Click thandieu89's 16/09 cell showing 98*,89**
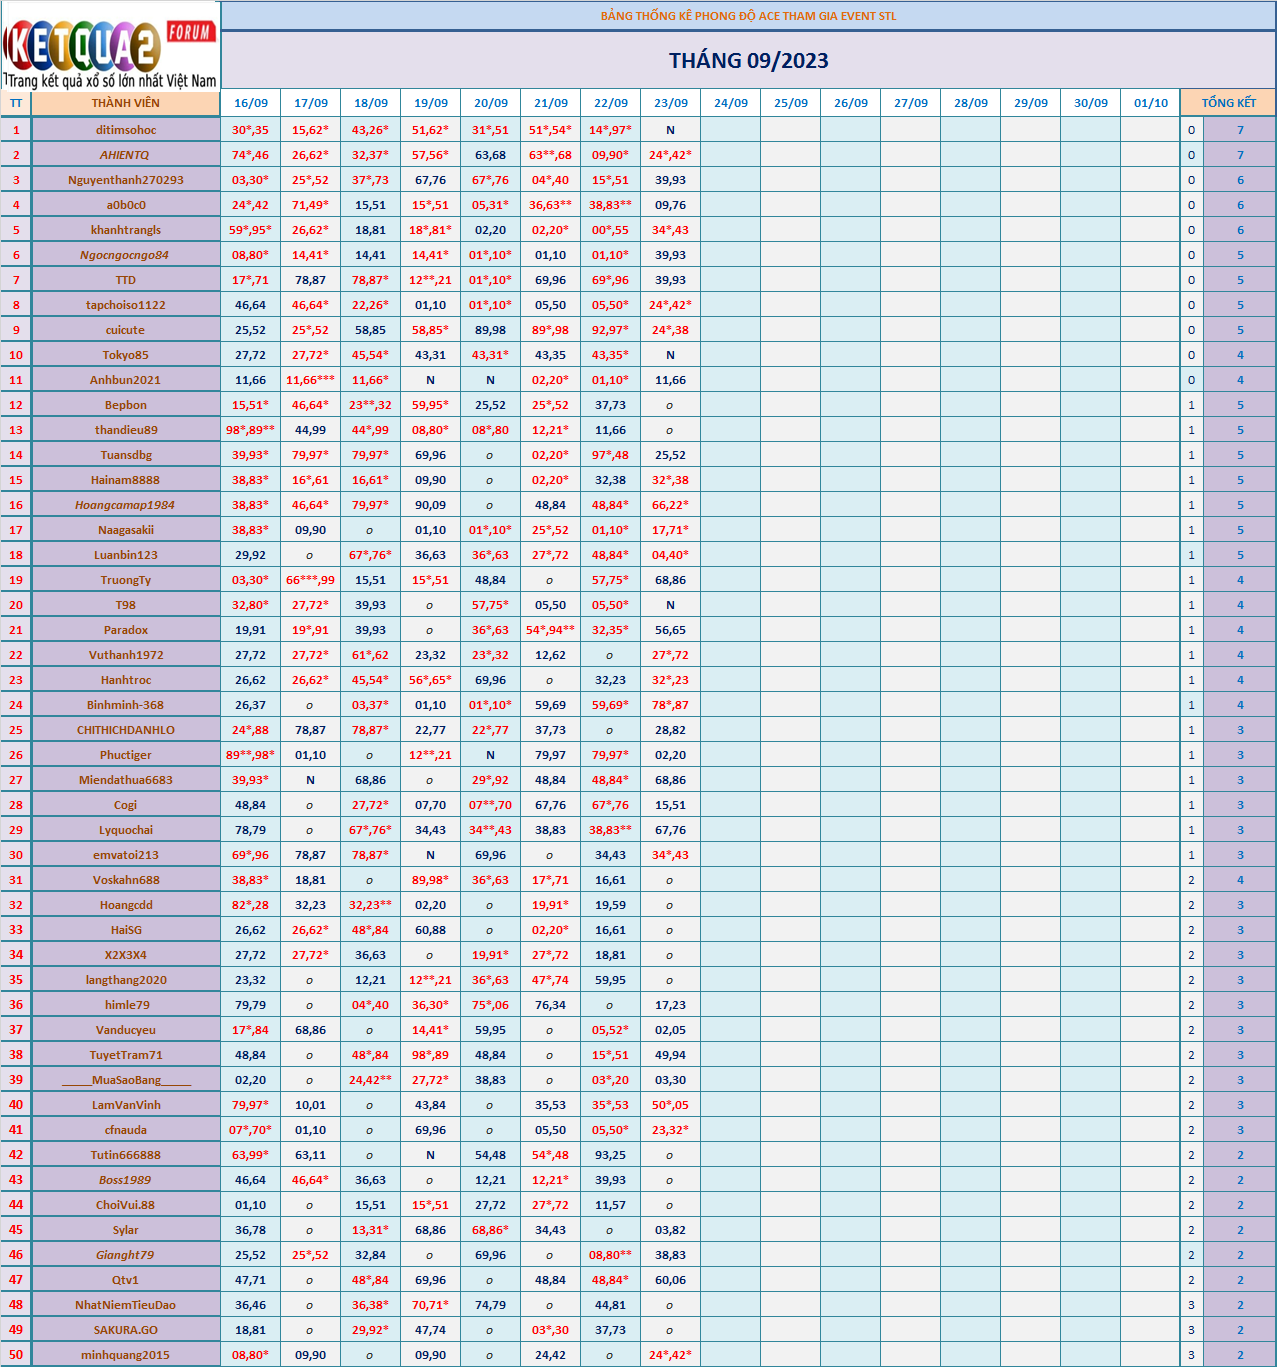This screenshot has height=1367, width=1277. pyautogui.click(x=251, y=430)
